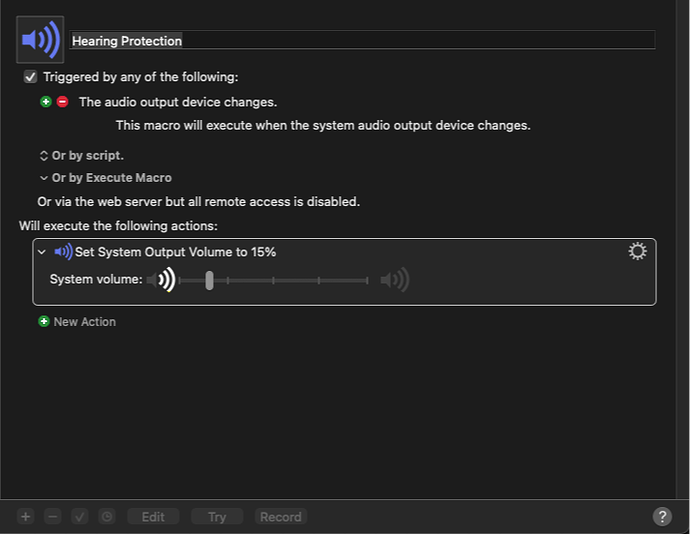
Task: Click the Record button
Action: point(281,517)
